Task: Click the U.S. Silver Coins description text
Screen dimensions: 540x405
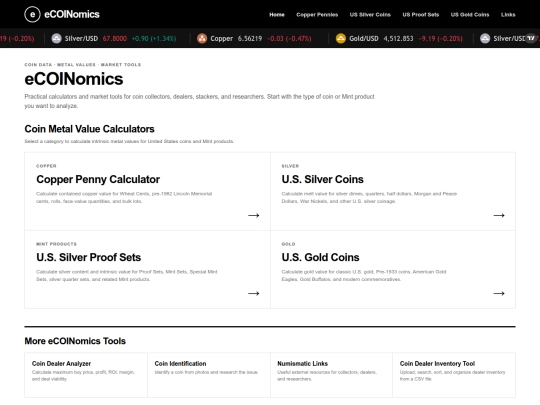Action: point(369,197)
